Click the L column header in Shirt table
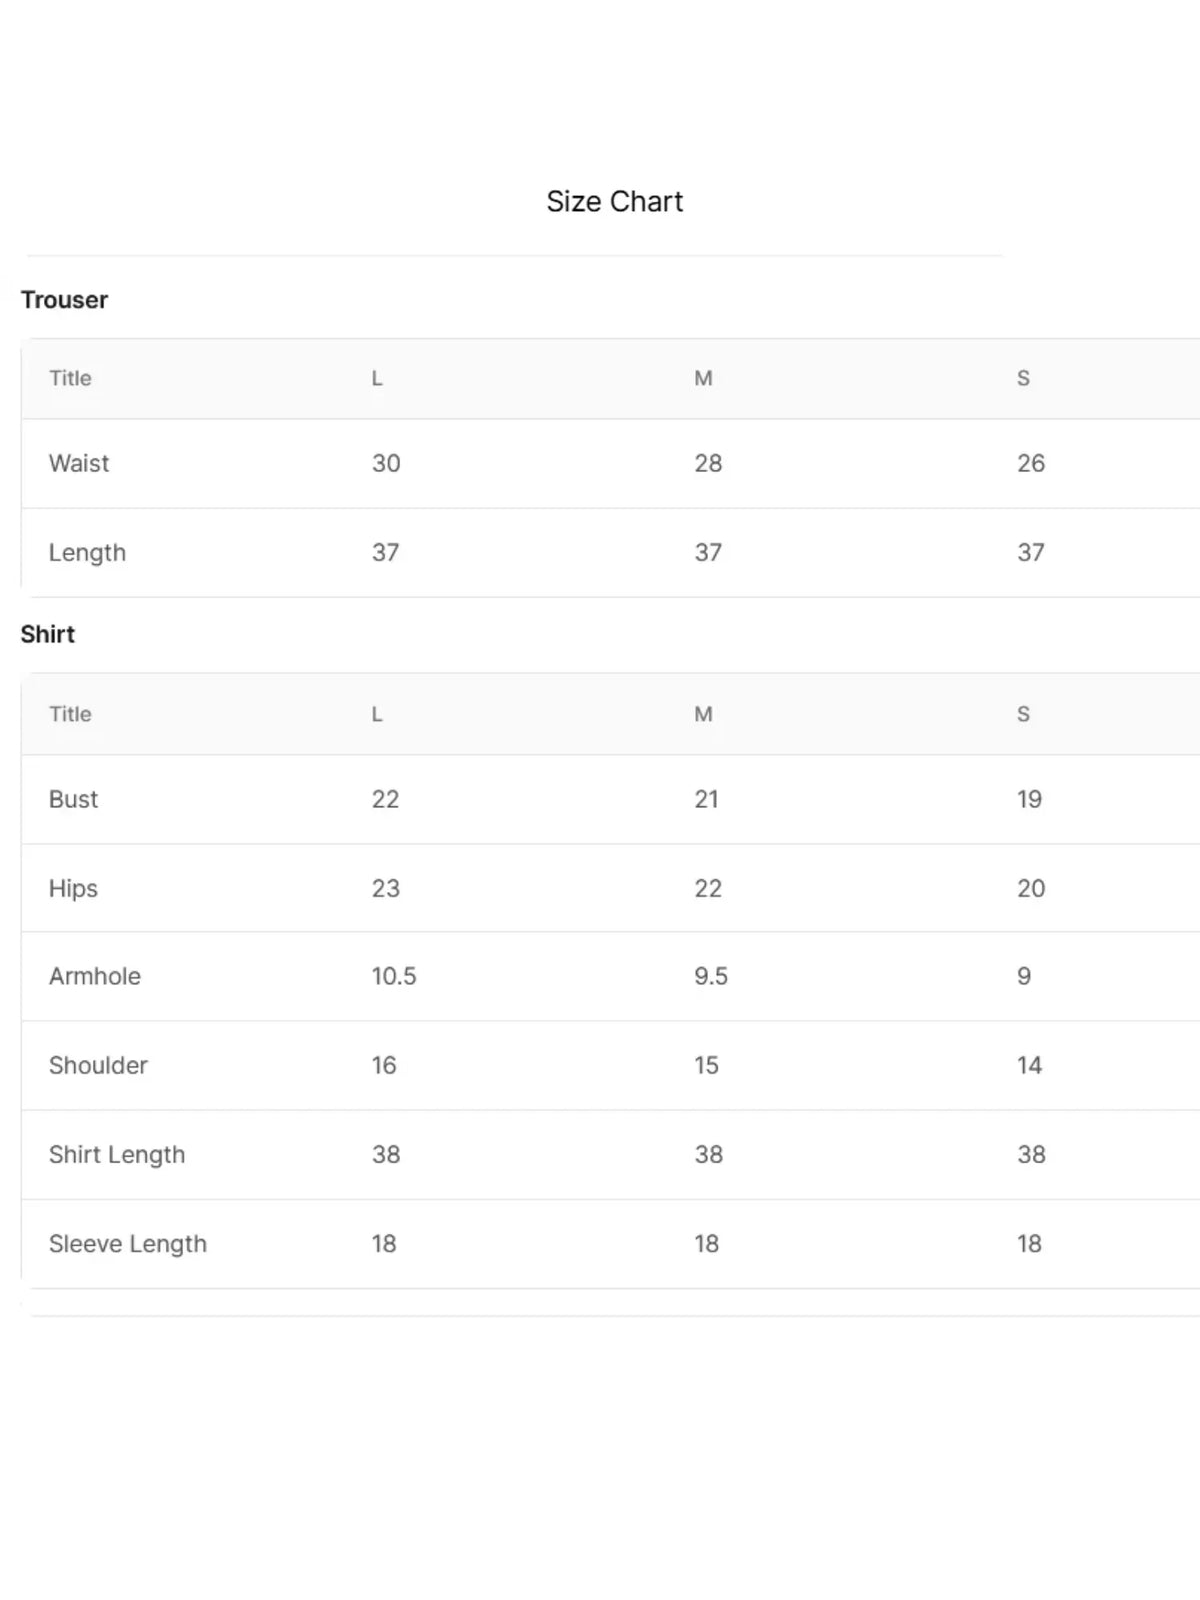Viewport: 1200px width, 1600px height. pyautogui.click(x=377, y=714)
